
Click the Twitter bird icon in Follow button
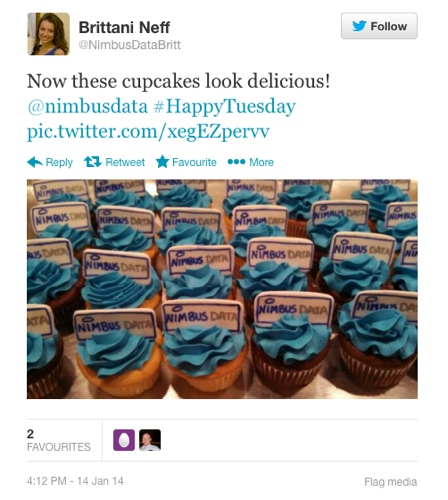coord(359,26)
